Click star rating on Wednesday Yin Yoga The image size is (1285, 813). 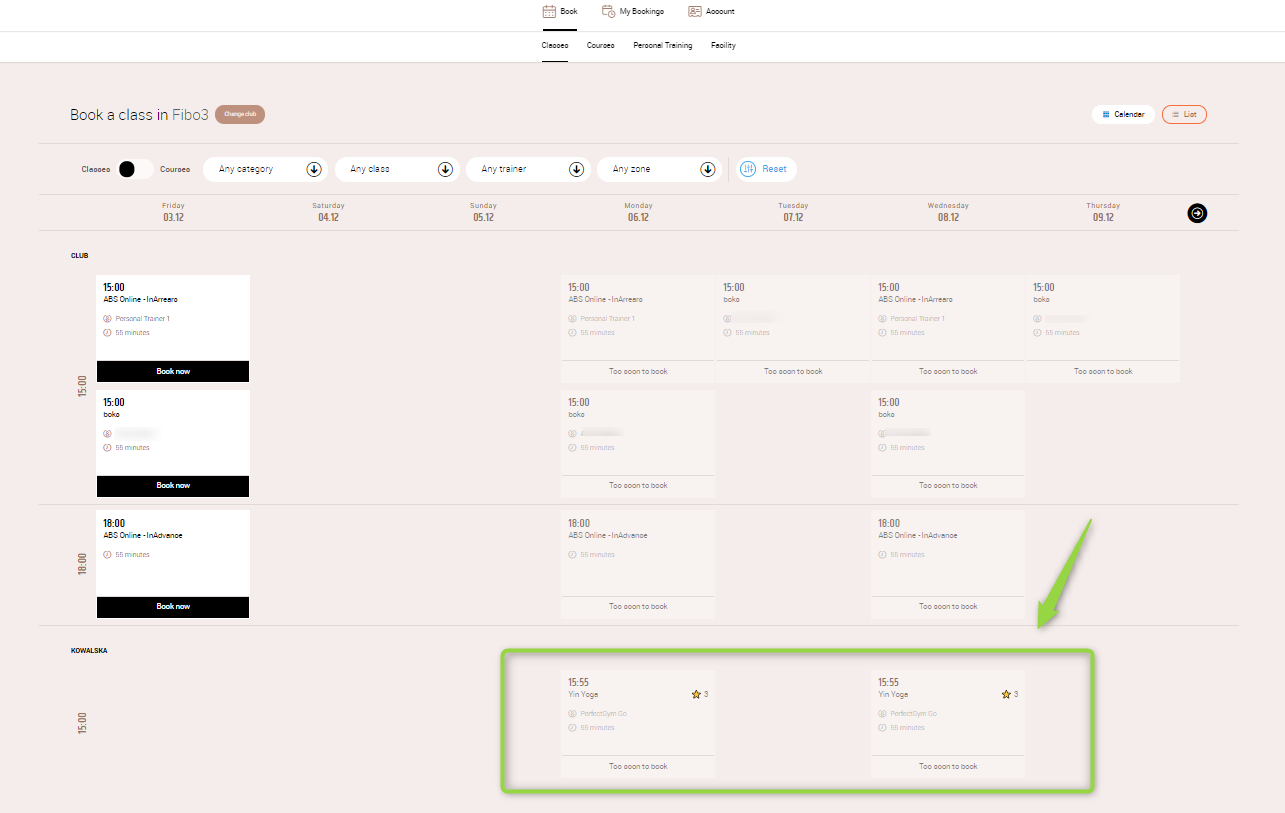1006,694
